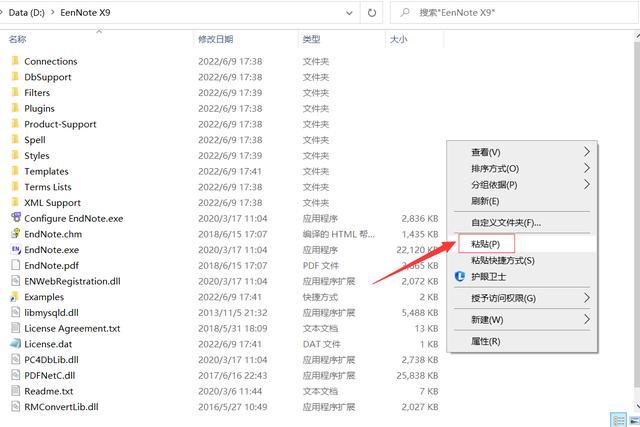Select 护眼卫士 context menu entry
640x427 pixels.
522,276
